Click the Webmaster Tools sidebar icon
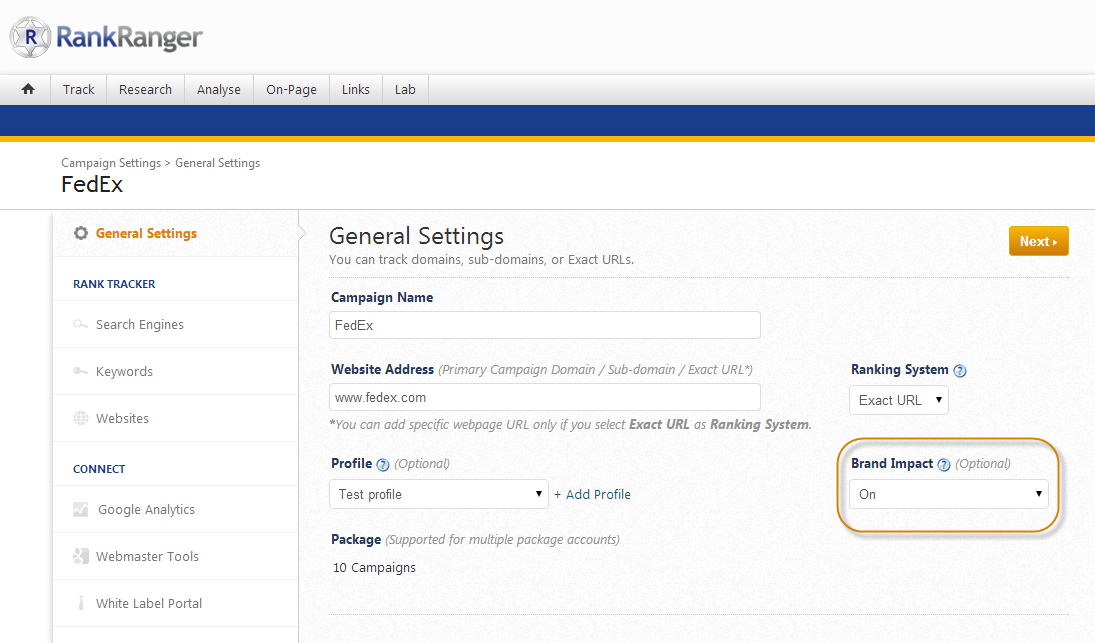Viewport: 1095px width, 643px height. coord(81,557)
